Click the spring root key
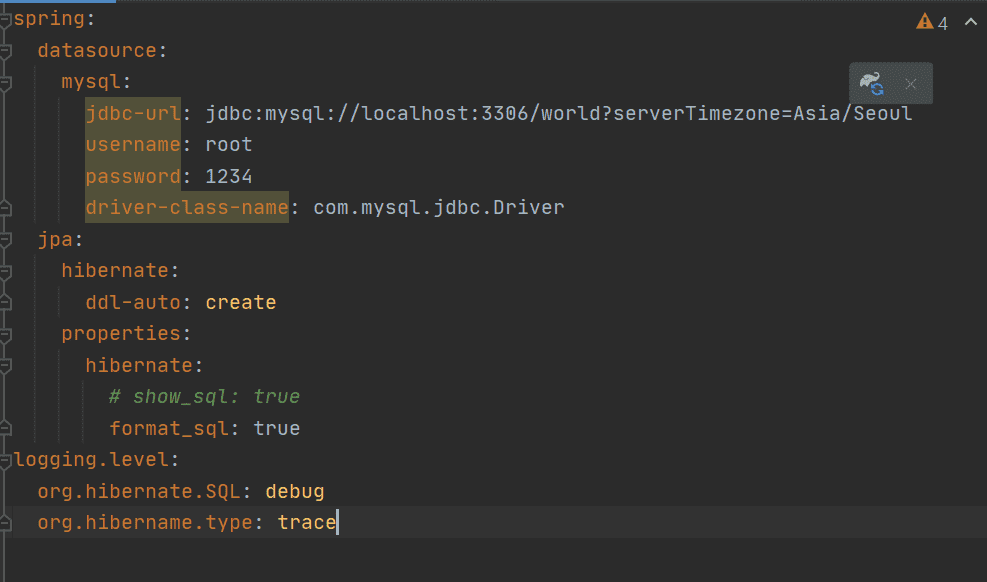Viewport: 987px width, 582px height. click(x=49, y=19)
